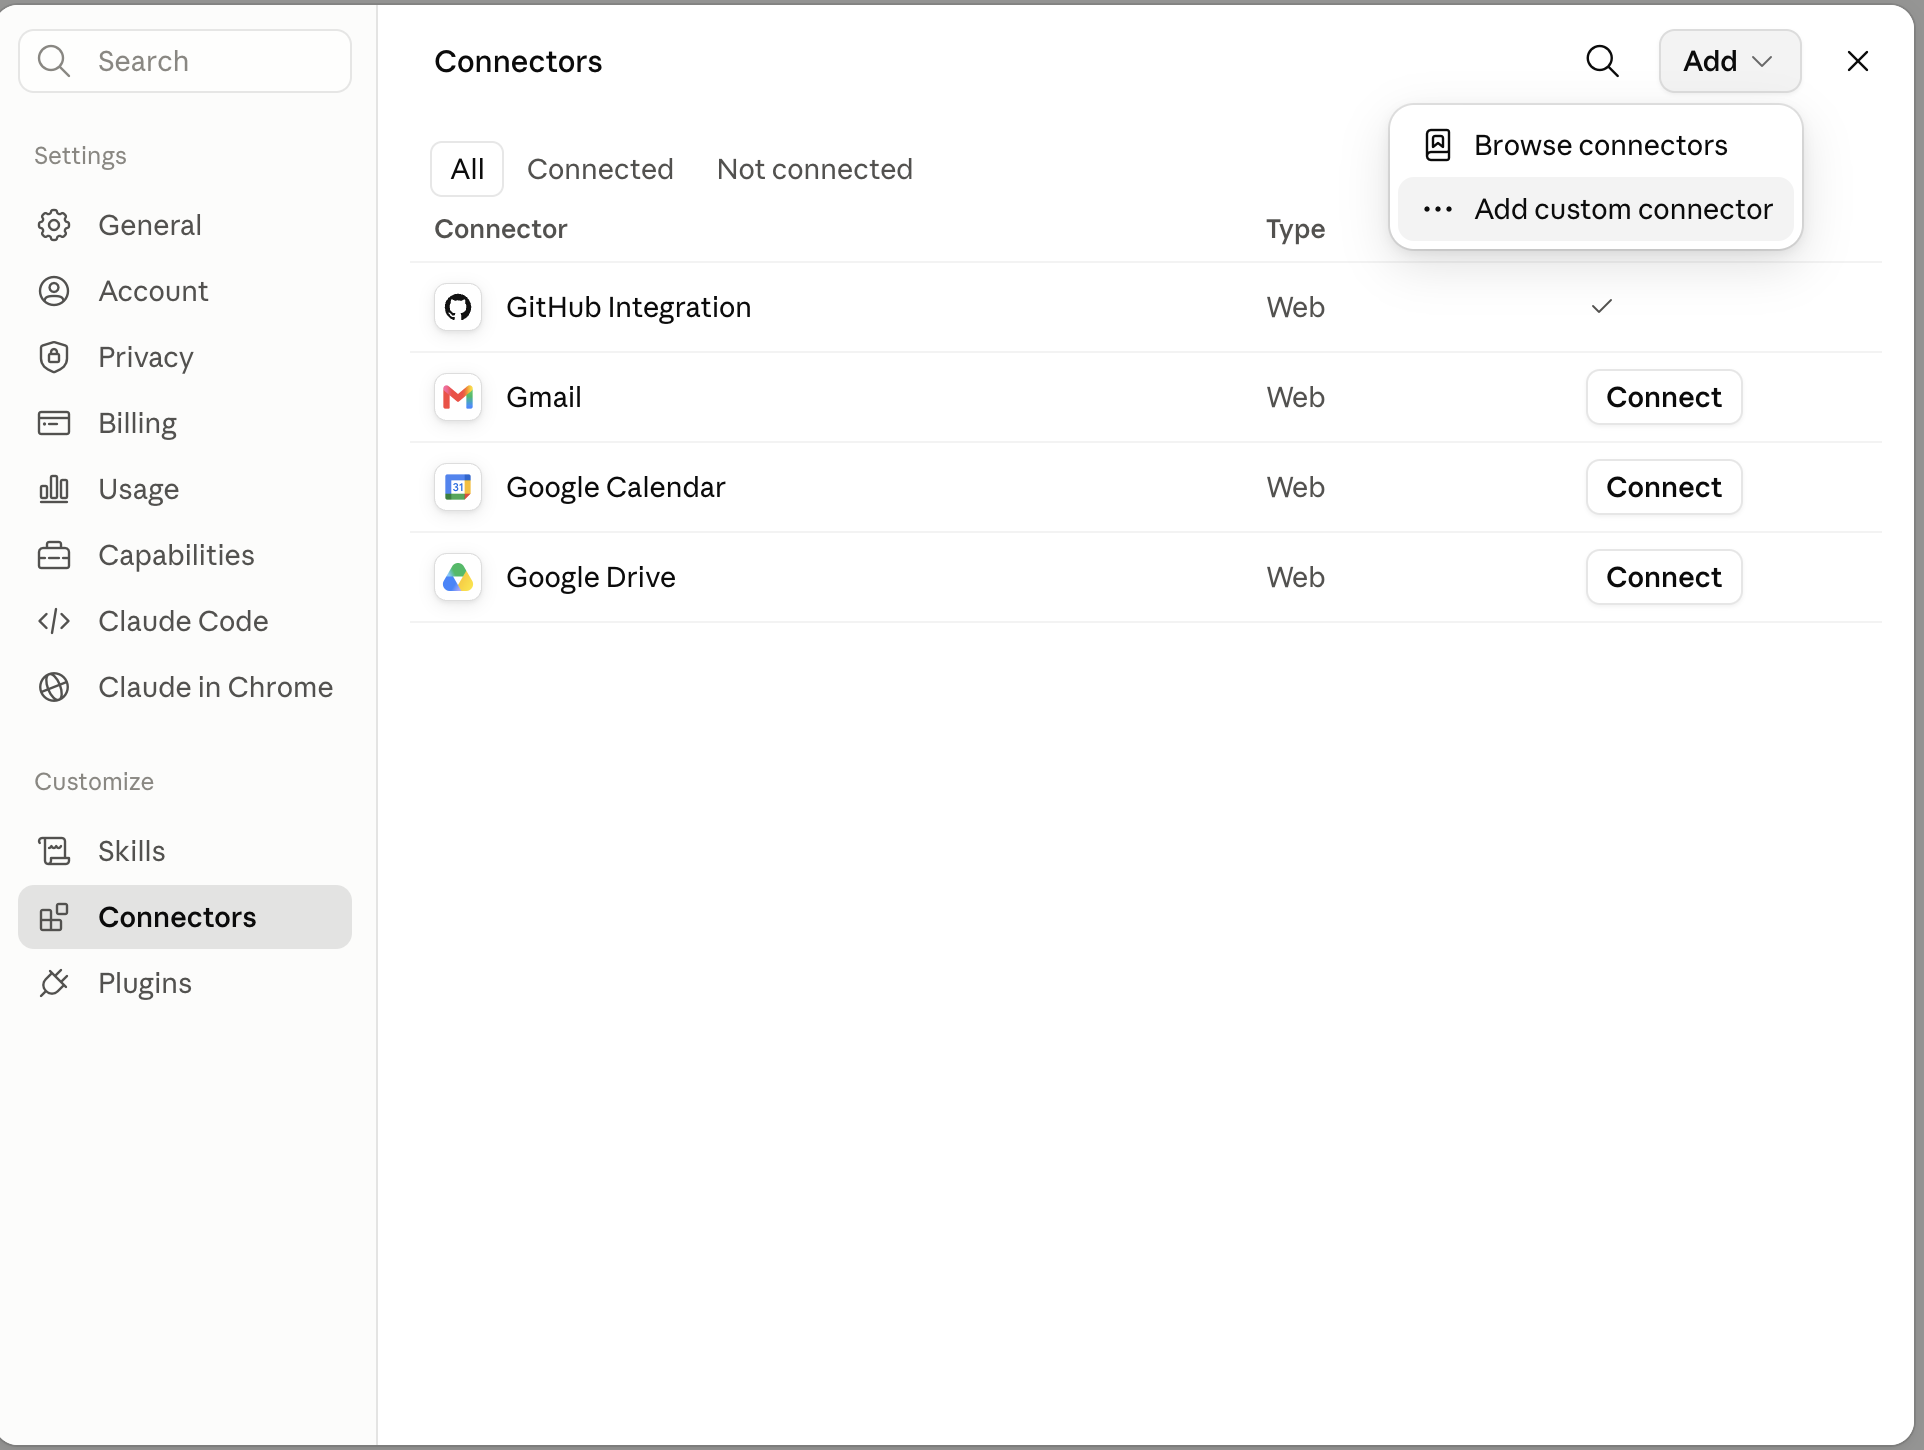Click the Connector column header

[x=501, y=229]
